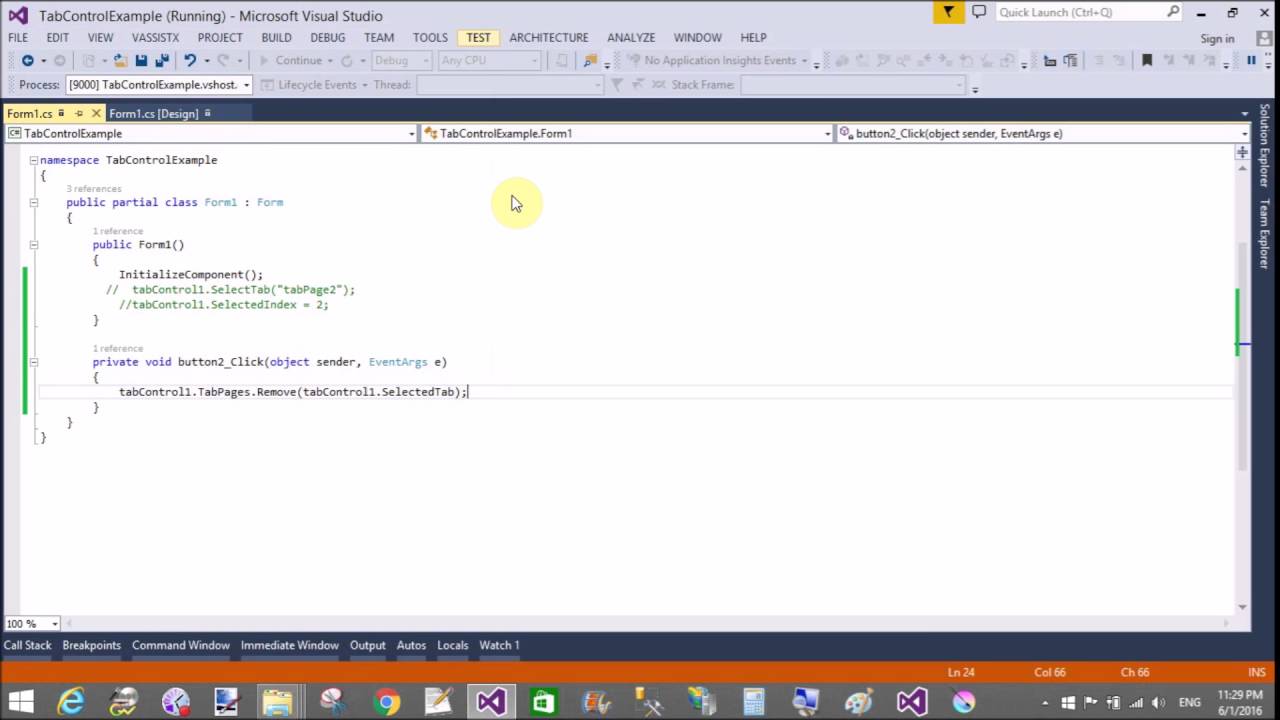Viewport: 1280px width, 720px height.
Task: Click the Redo arrow icon
Action: point(223,60)
